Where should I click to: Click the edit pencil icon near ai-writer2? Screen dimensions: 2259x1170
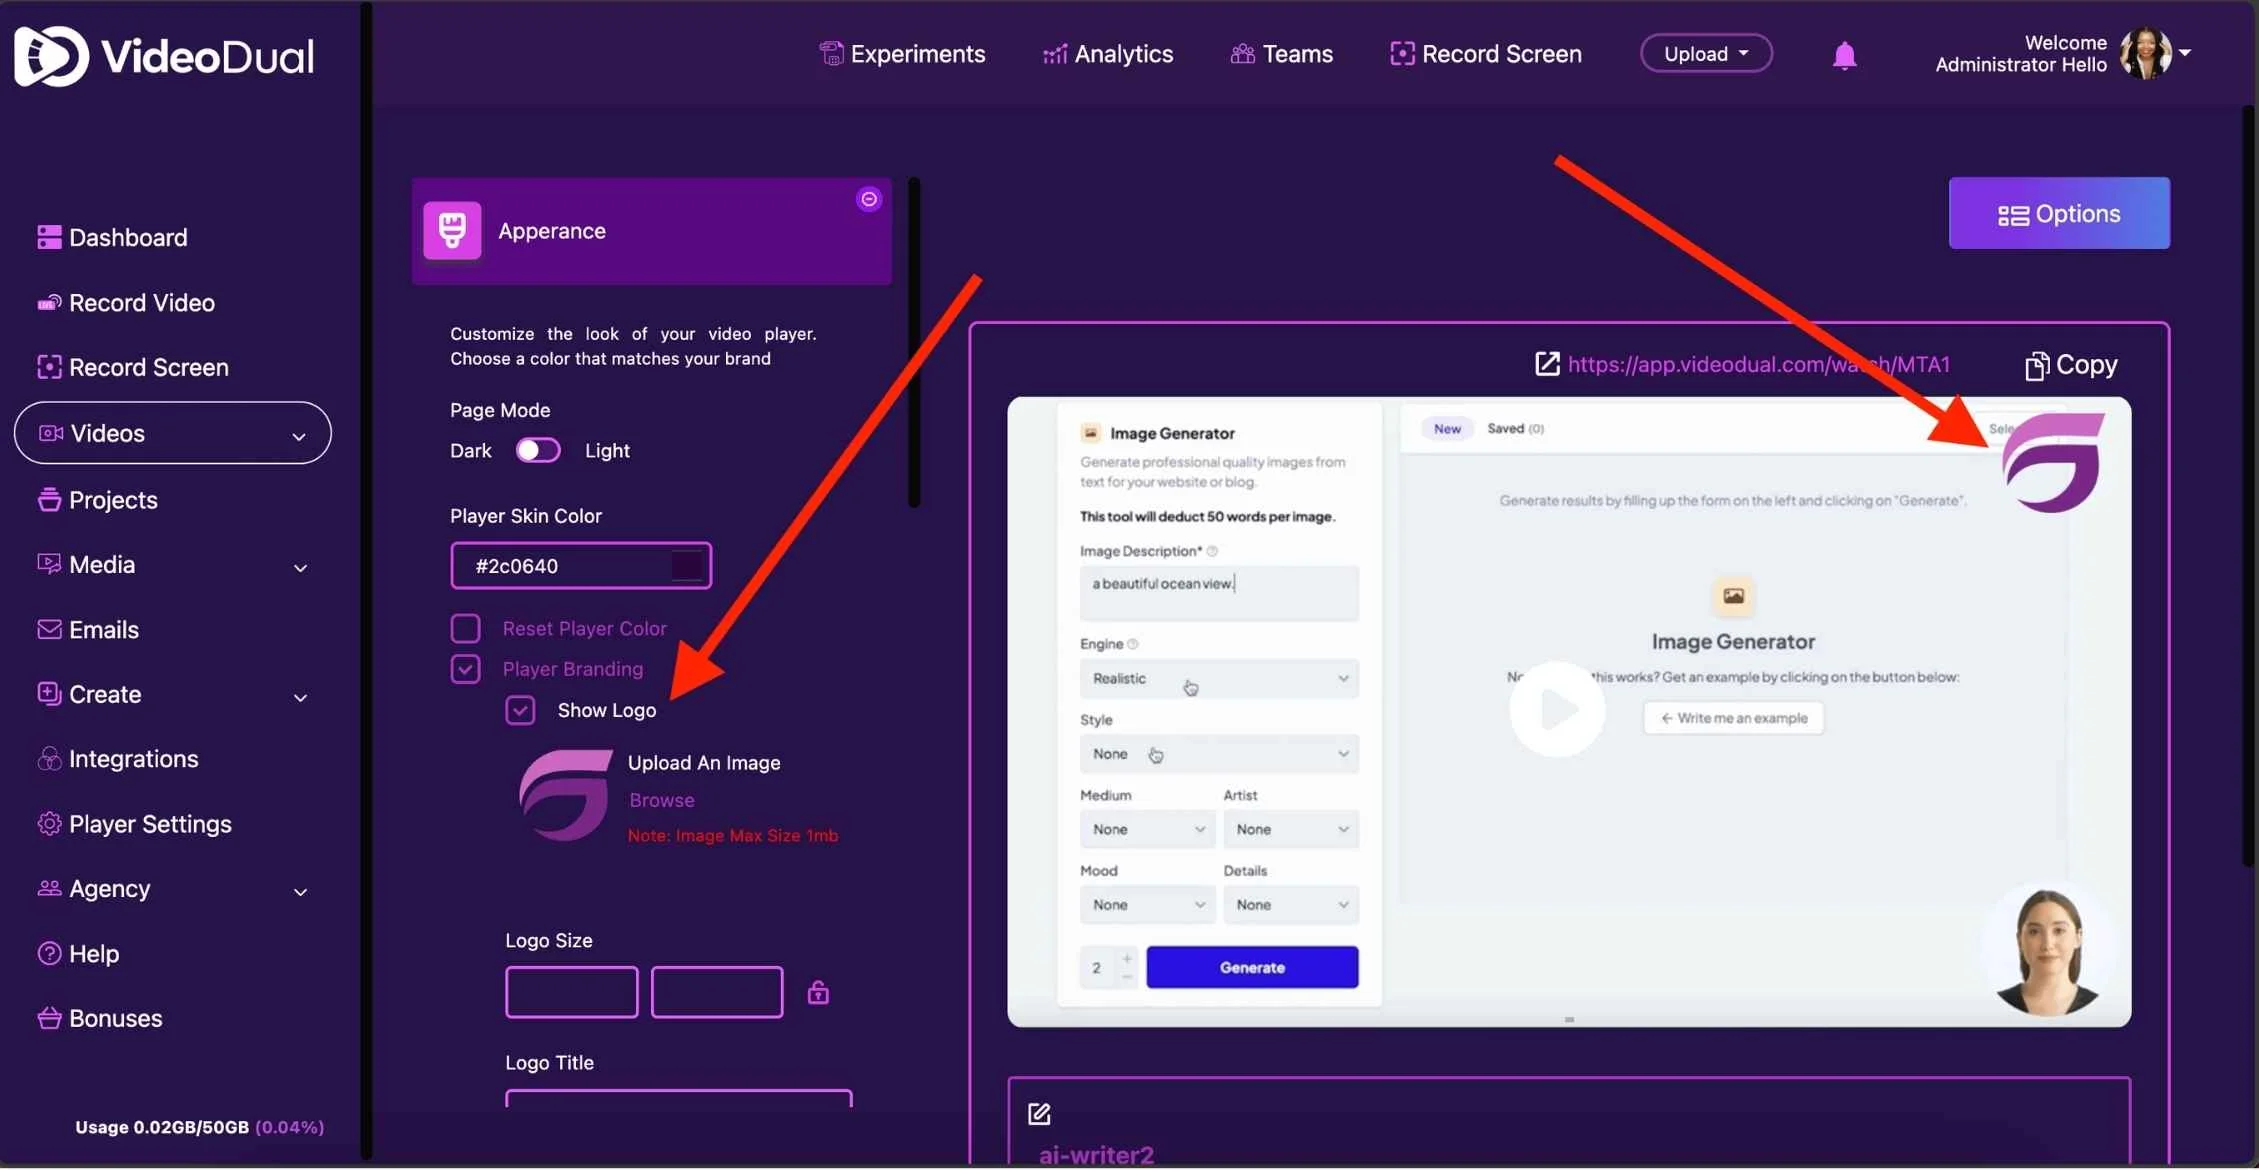(x=1039, y=1113)
